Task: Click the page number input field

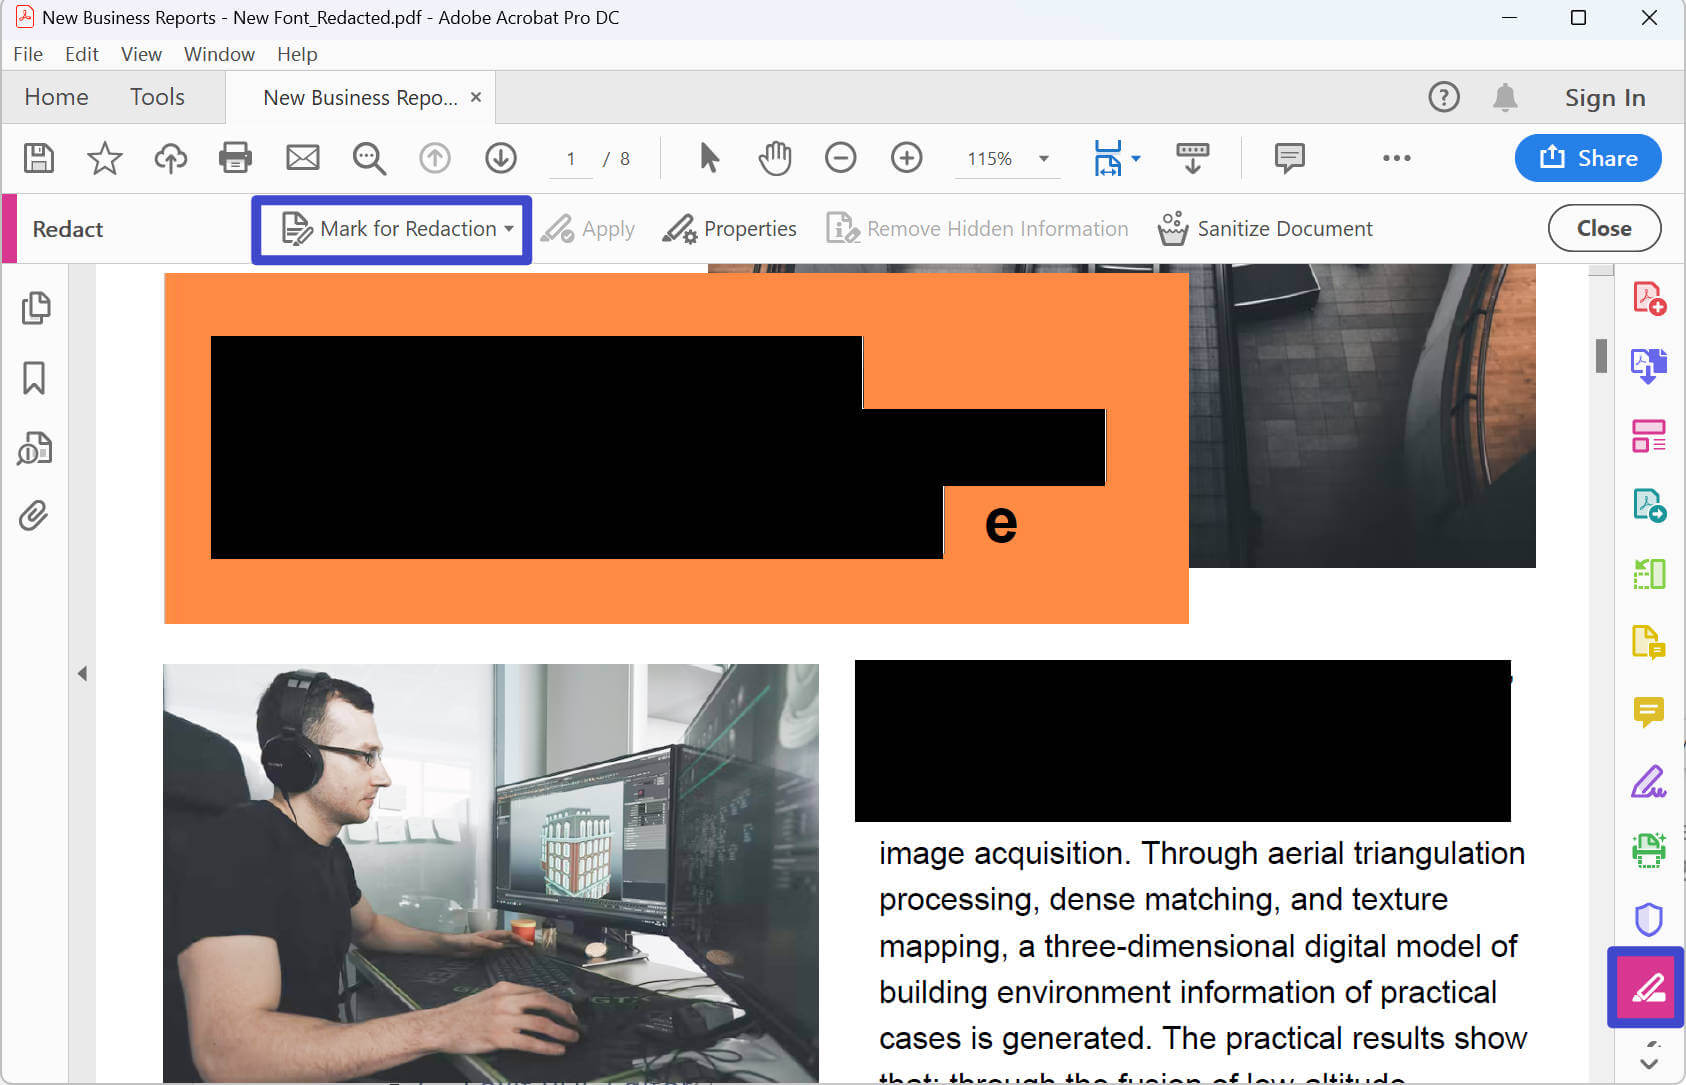Action: tap(570, 158)
